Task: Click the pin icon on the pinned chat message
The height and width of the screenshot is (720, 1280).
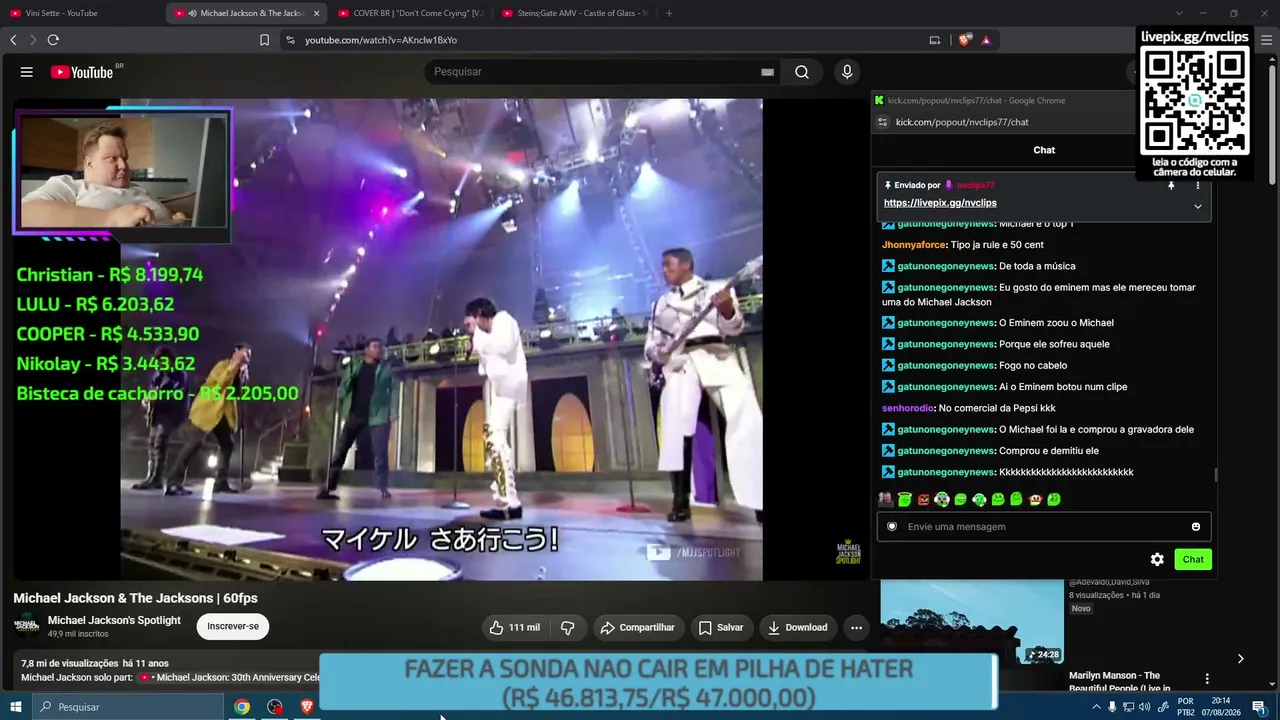Action: pyautogui.click(x=1172, y=186)
